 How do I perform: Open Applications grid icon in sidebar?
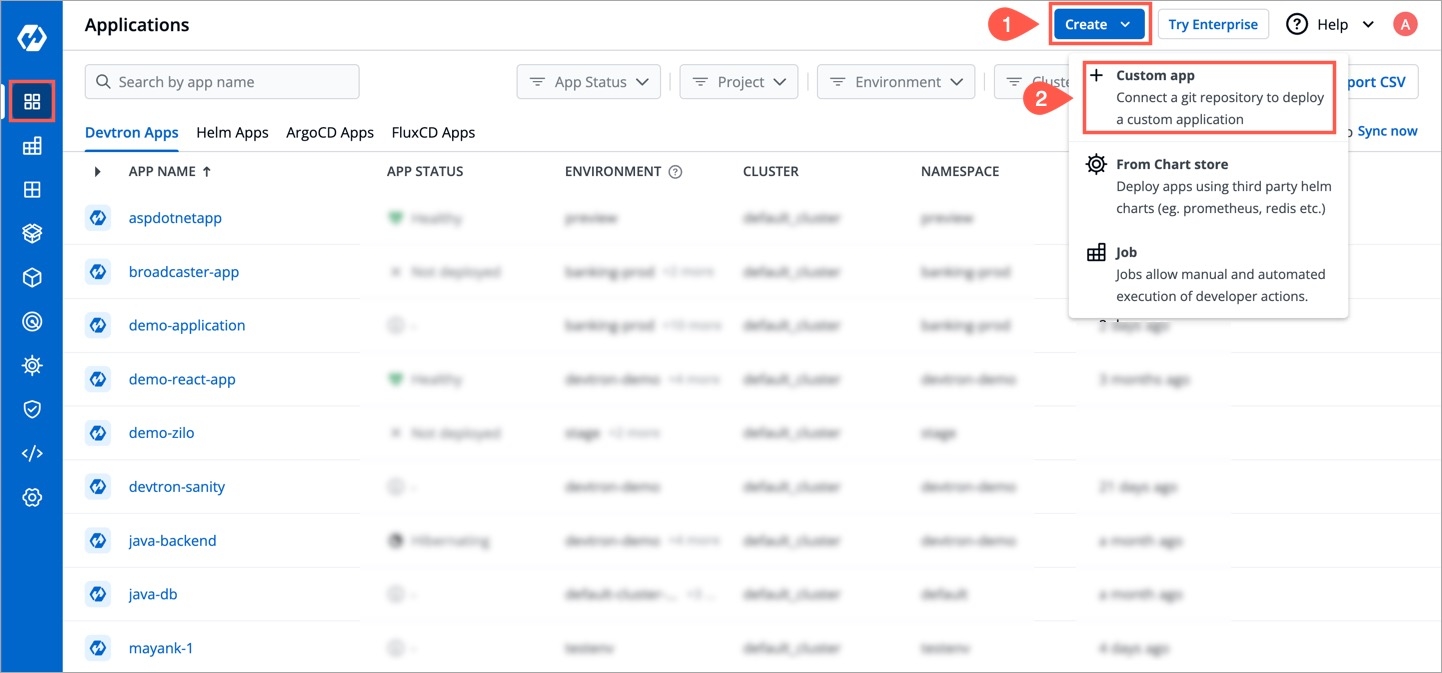(x=32, y=102)
